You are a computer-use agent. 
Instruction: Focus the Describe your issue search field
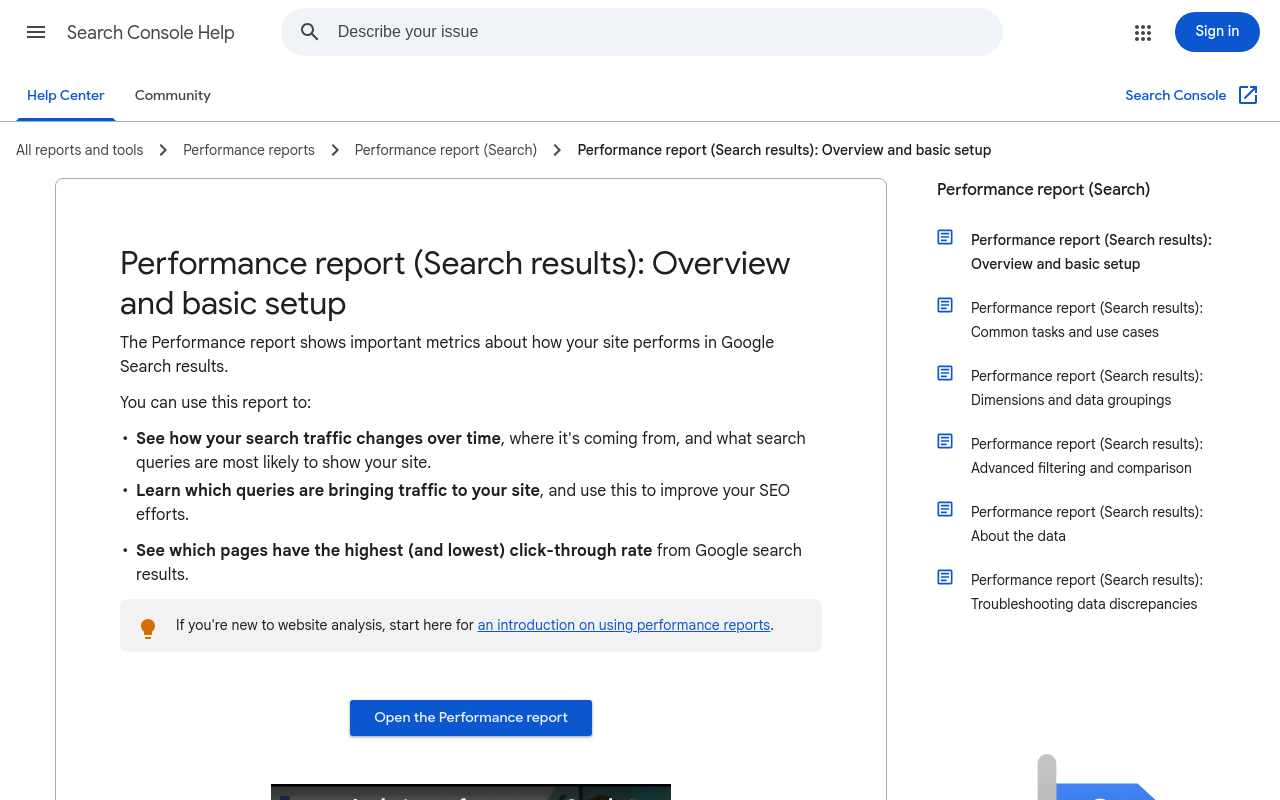coord(642,32)
